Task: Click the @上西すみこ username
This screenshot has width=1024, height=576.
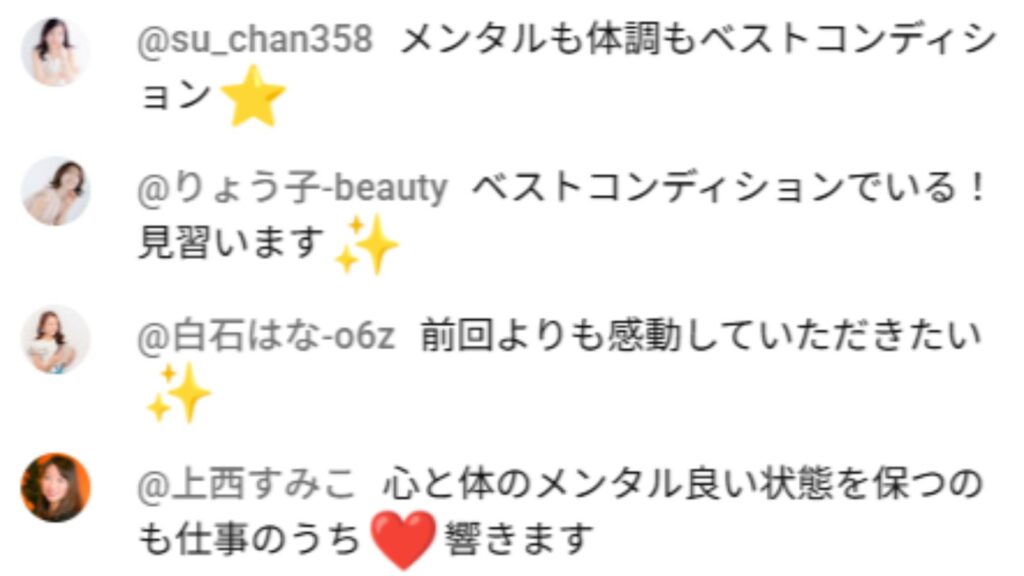Action: point(247,484)
